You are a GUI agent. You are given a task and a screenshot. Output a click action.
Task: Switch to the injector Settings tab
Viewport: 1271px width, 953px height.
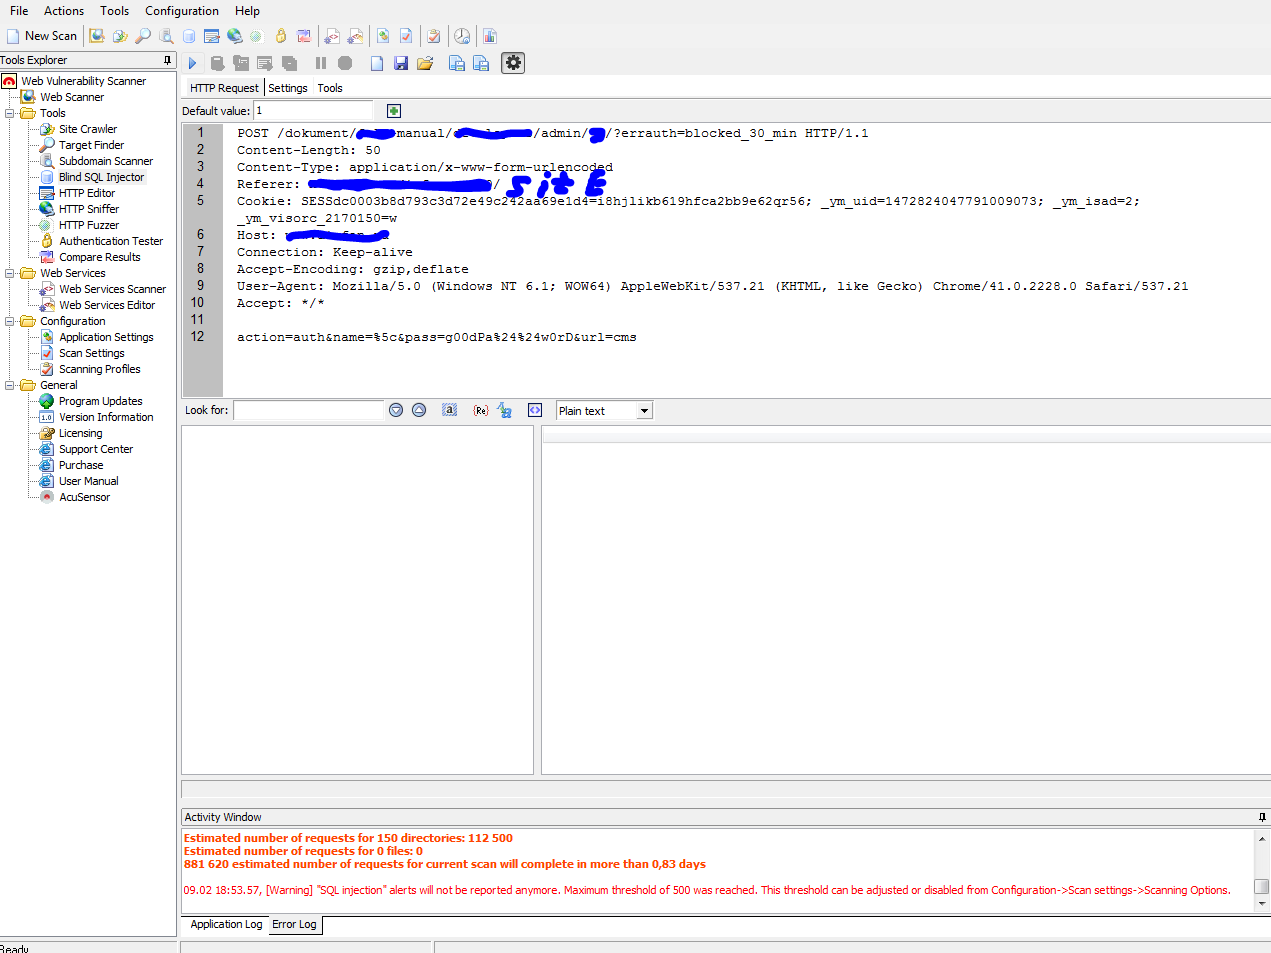pos(288,88)
